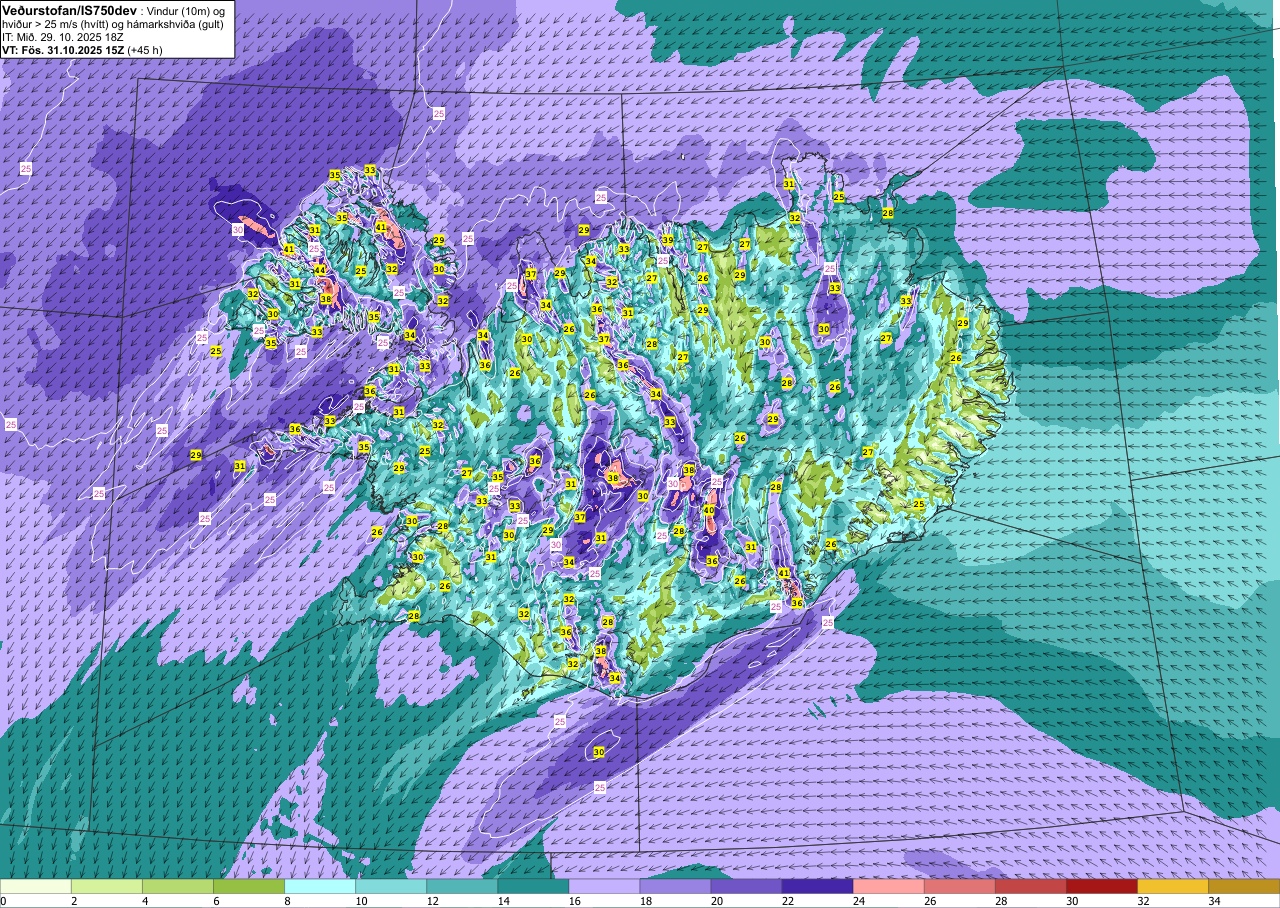
Task: Click the bold title 'Veðurstofan/IS750dev'
Action: (69, 9)
